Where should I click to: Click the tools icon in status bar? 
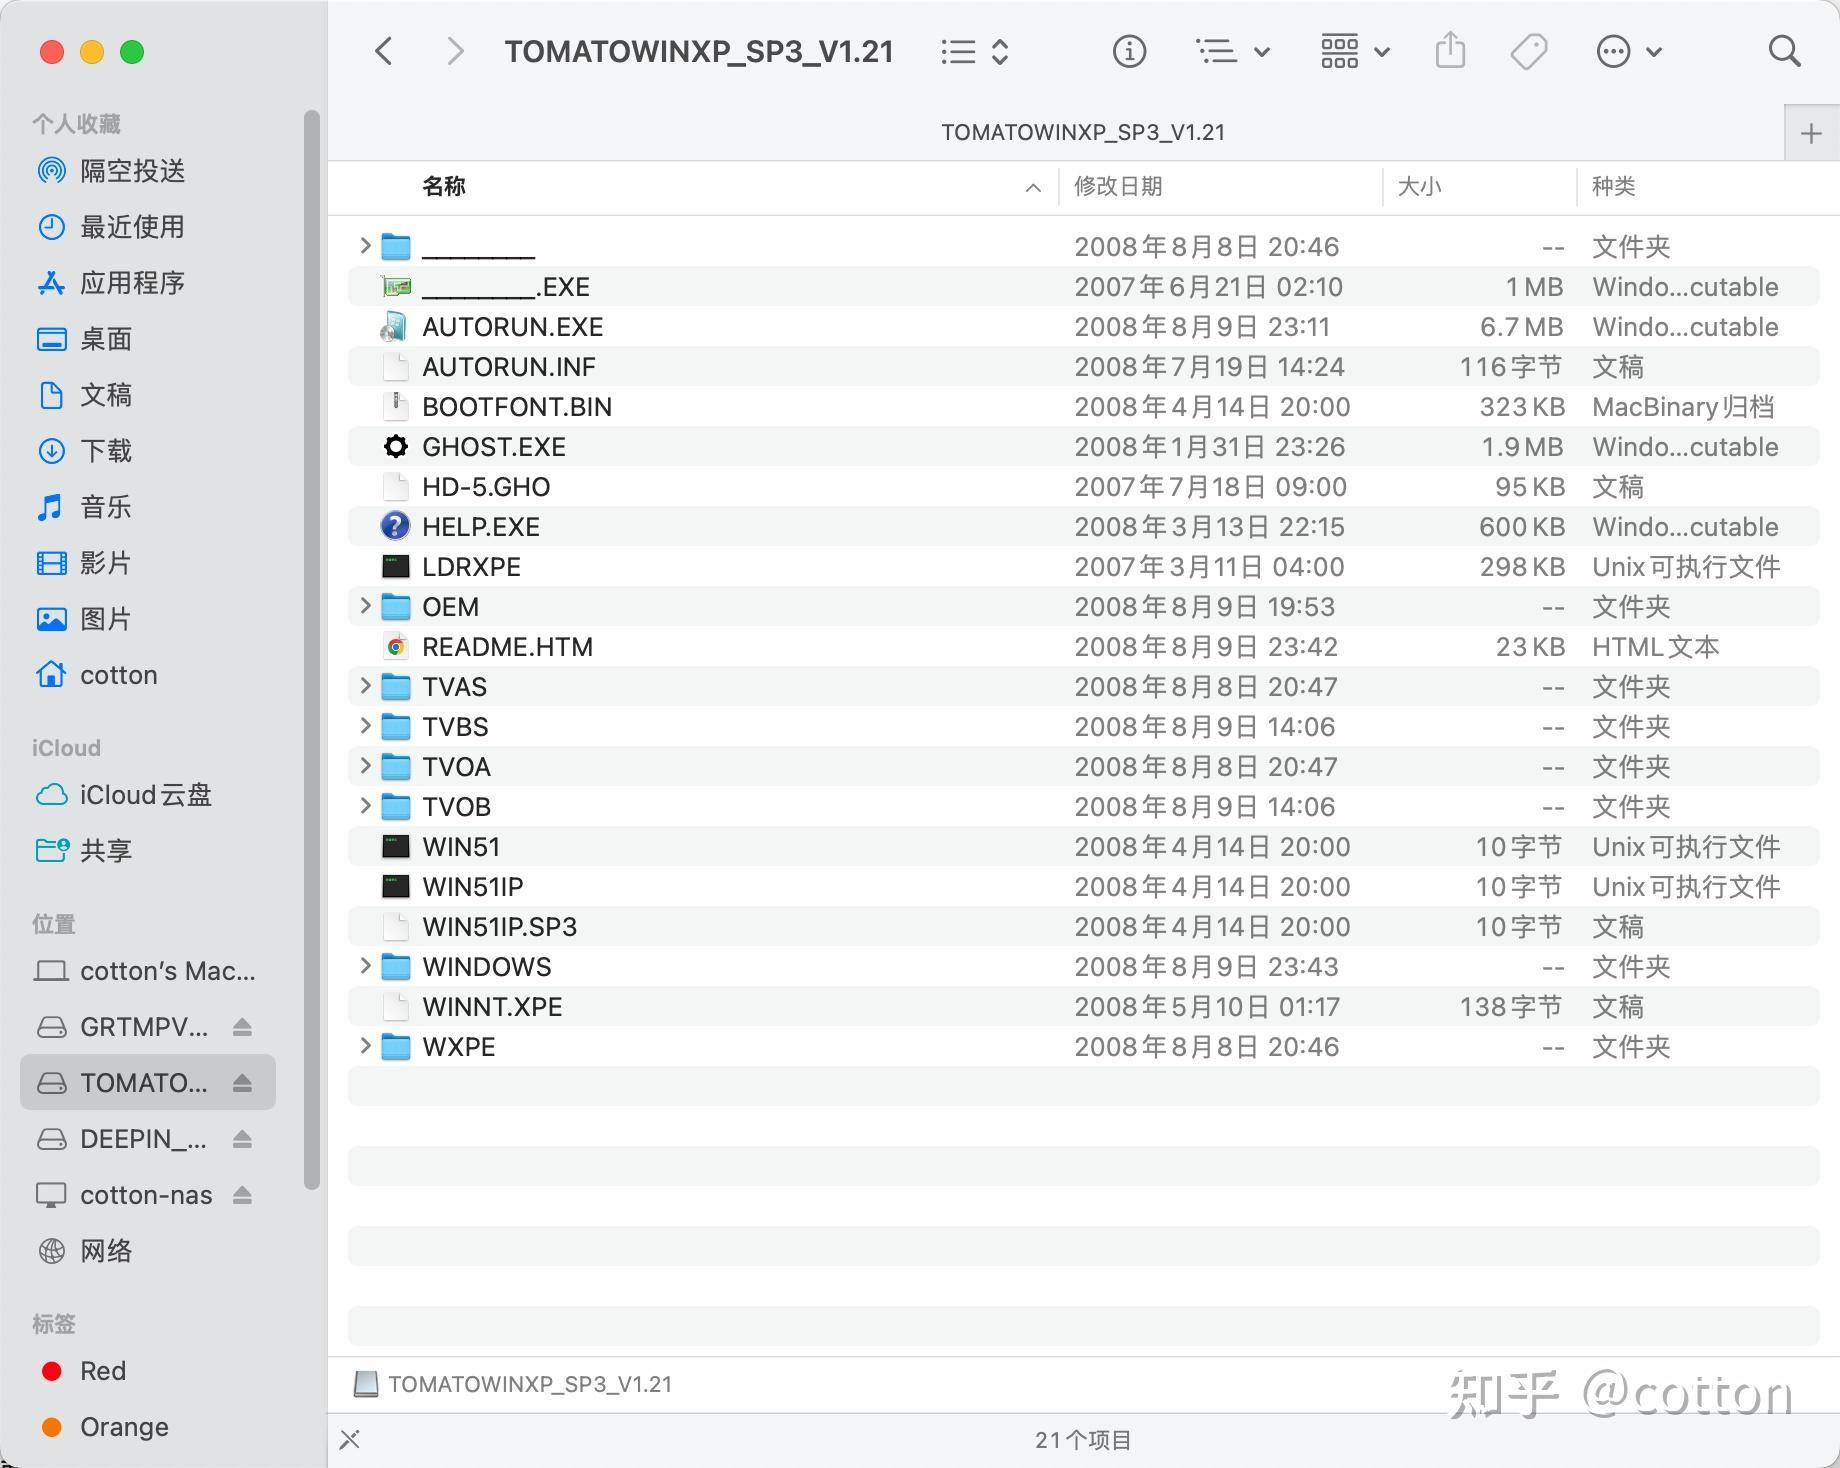tap(350, 1440)
